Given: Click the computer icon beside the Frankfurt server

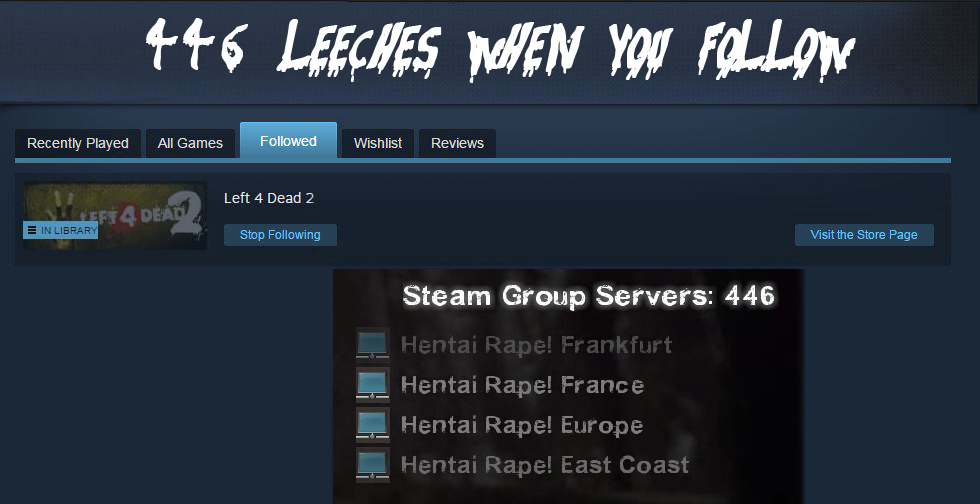Looking at the screenshot, I should click(372, 344).
